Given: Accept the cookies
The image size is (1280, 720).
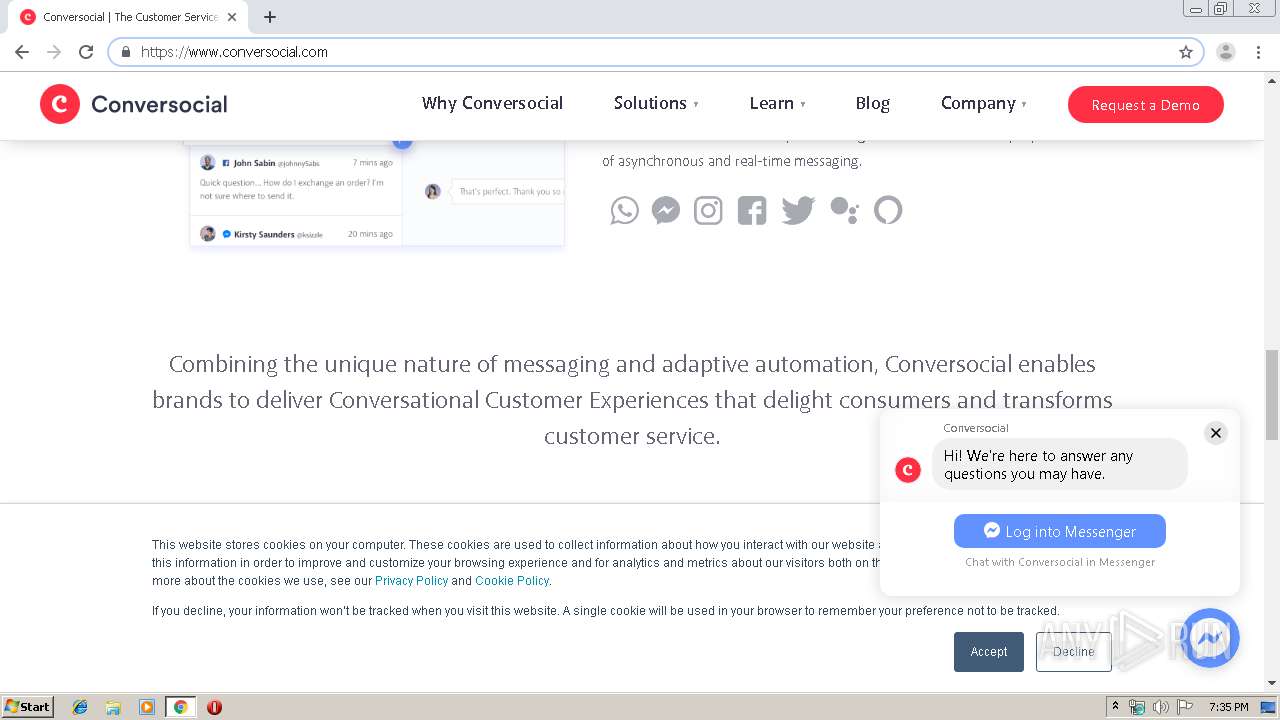Looking at the screenshot, I should coord(989,652).
